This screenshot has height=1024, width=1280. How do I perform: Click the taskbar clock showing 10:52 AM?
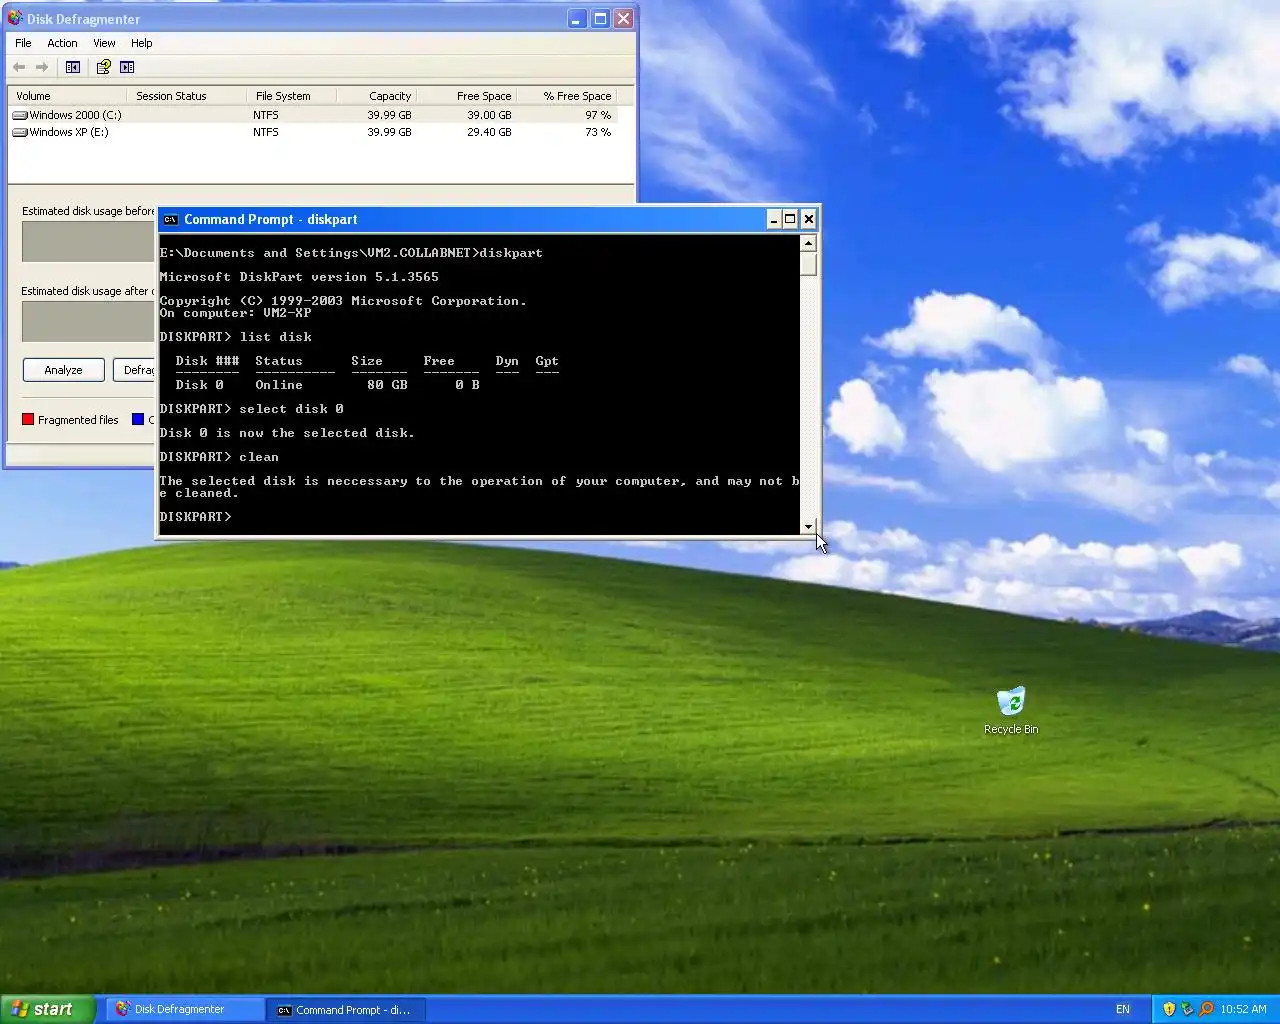pos(1243,1009)
